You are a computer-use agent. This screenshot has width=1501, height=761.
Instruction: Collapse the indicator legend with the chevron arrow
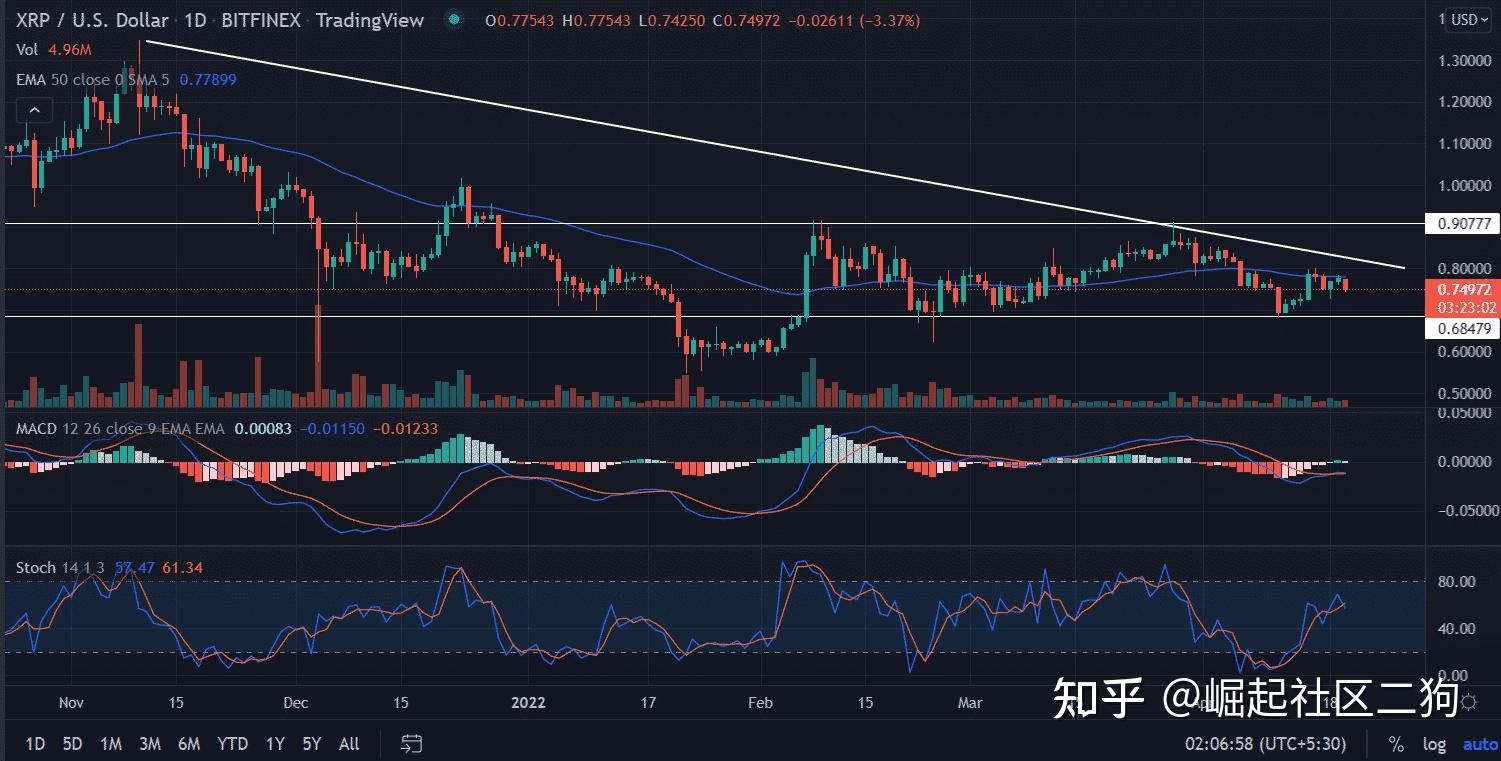click(x=34, y=110)
